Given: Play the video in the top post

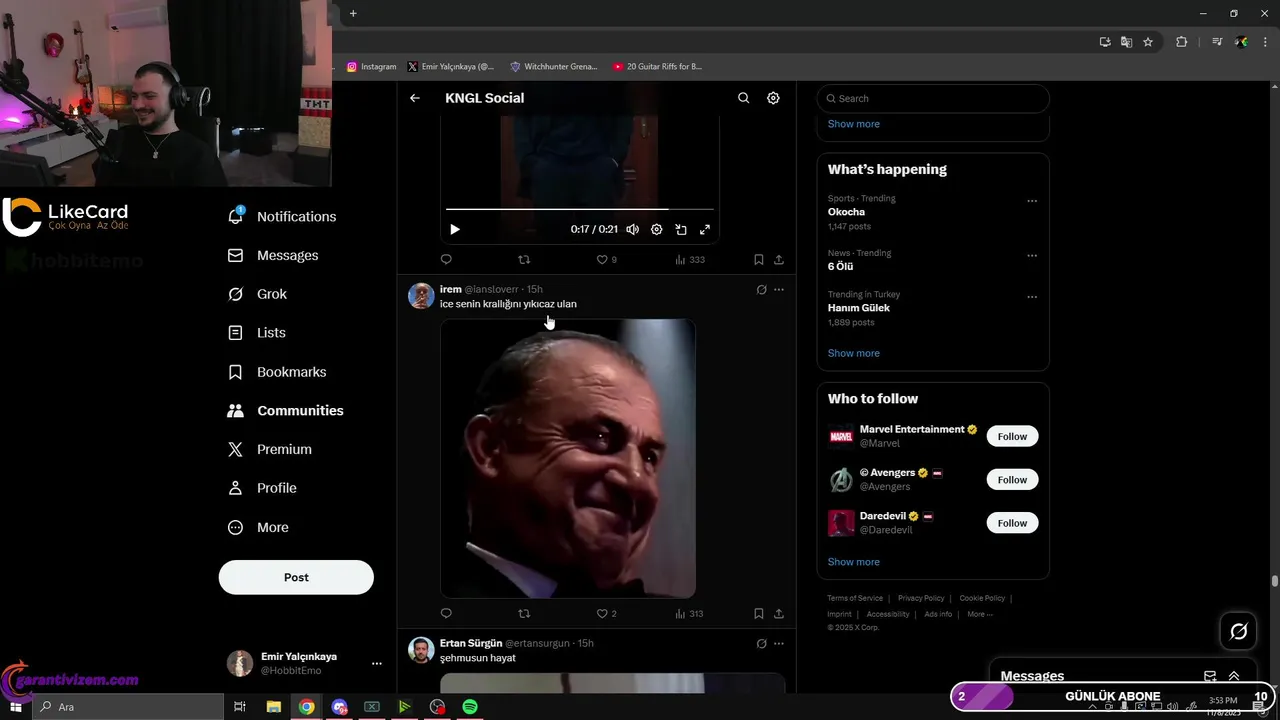Looking at the screenshot, I should pyautogui.click(x=455, y=229).
